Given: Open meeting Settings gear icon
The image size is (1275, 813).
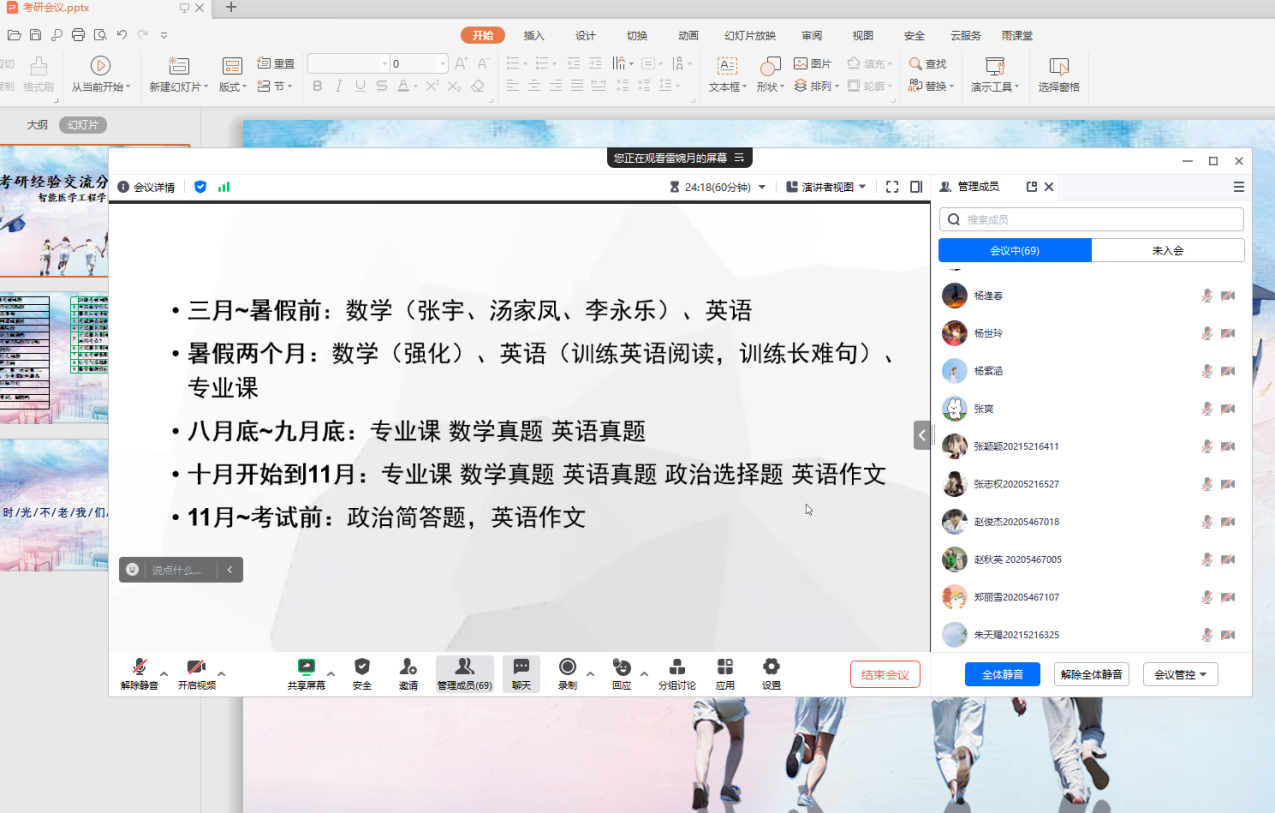Looking at the screenshot, I should tap(771, 668).
